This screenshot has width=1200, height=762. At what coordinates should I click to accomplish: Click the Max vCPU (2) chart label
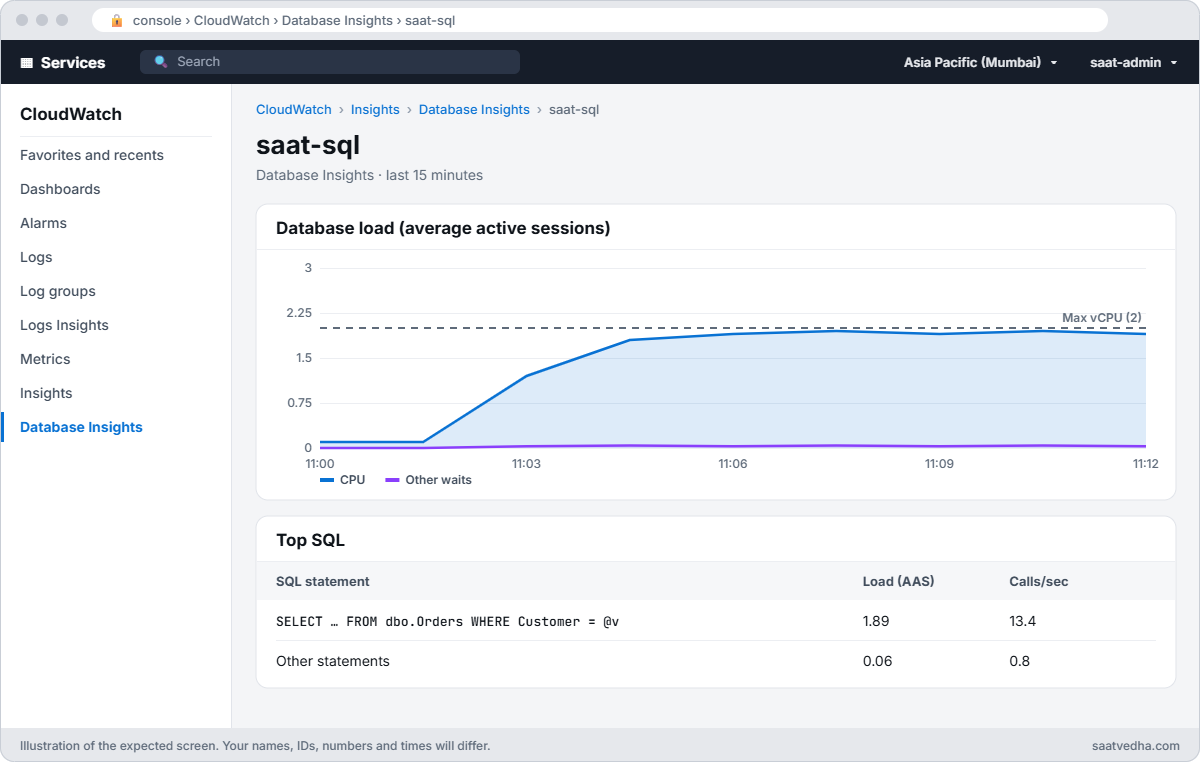[1102, 318]
